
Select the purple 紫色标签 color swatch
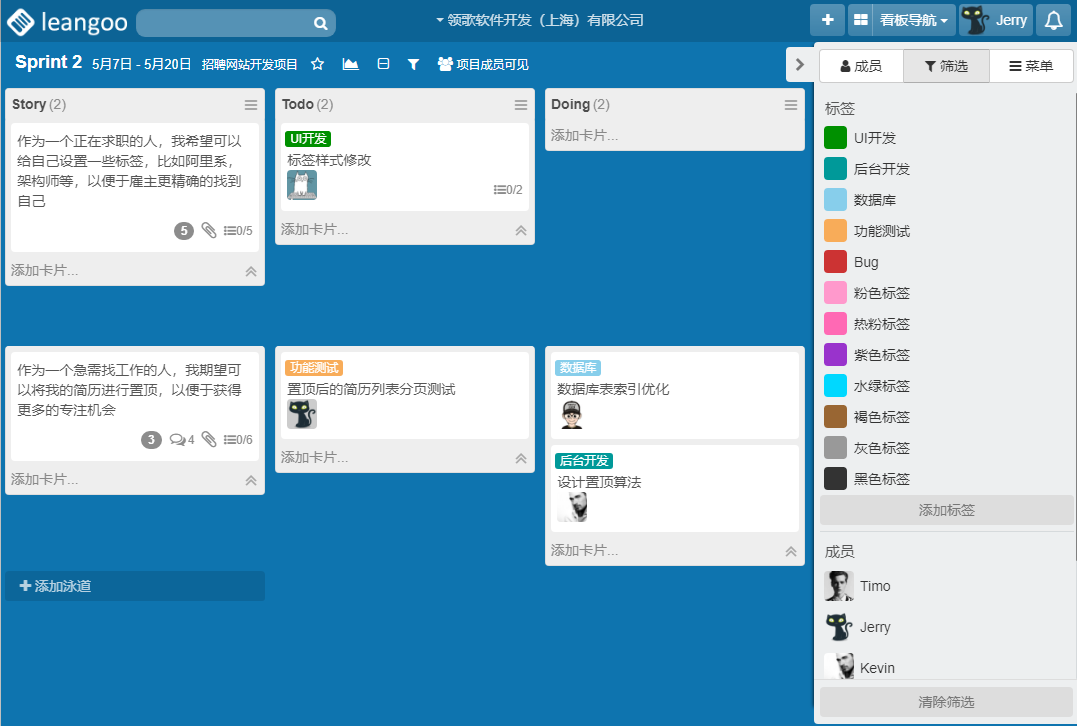835,355
